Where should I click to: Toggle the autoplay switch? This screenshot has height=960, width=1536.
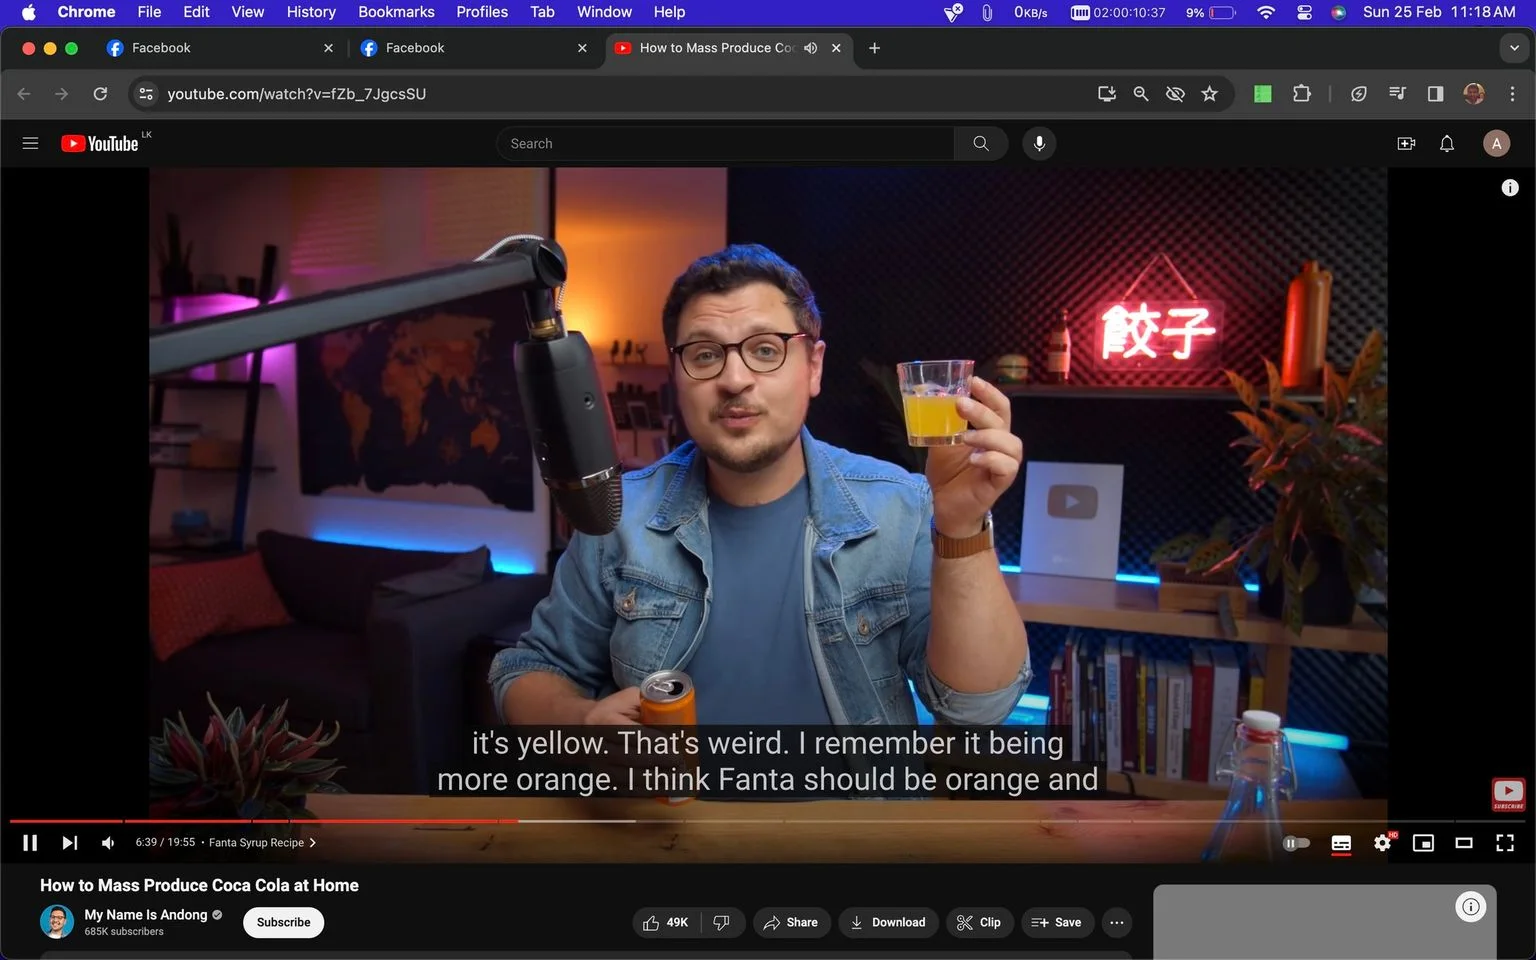[1296, 843]
